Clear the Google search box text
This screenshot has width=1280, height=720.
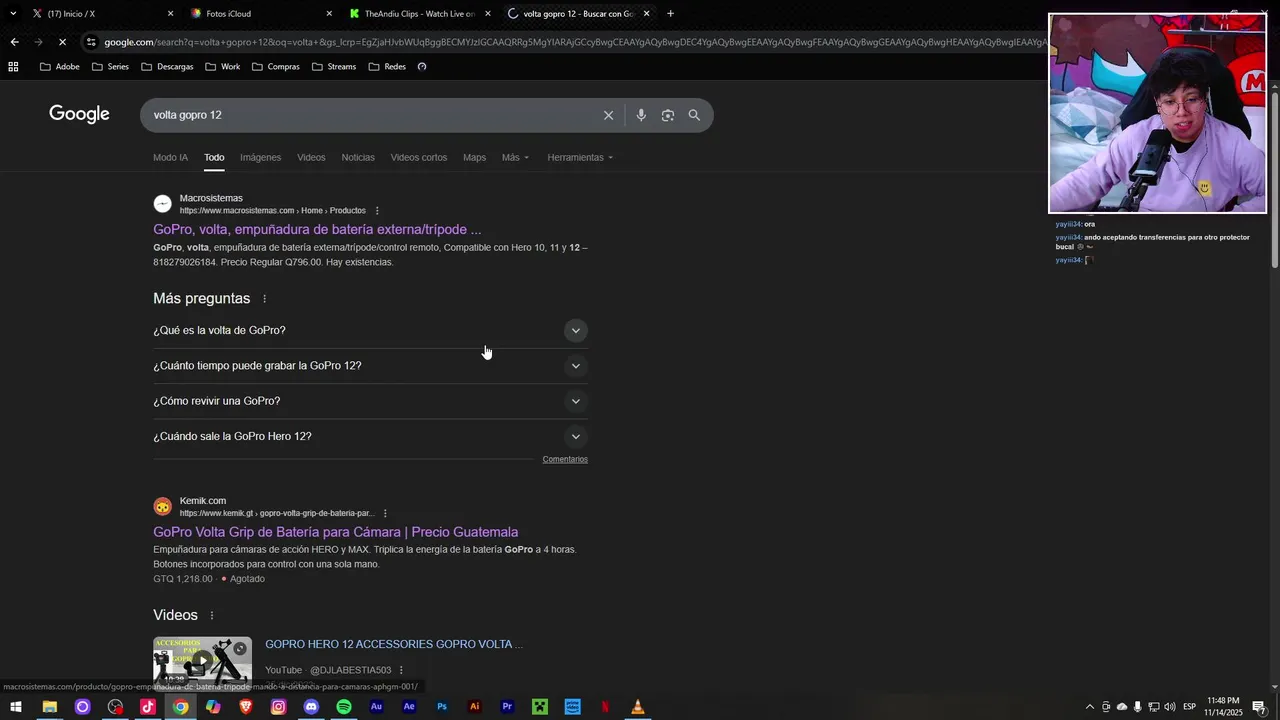point(608,115)
